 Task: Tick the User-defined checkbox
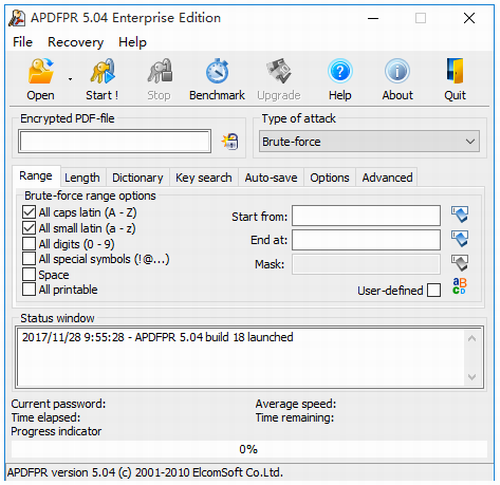coord(434,290)
